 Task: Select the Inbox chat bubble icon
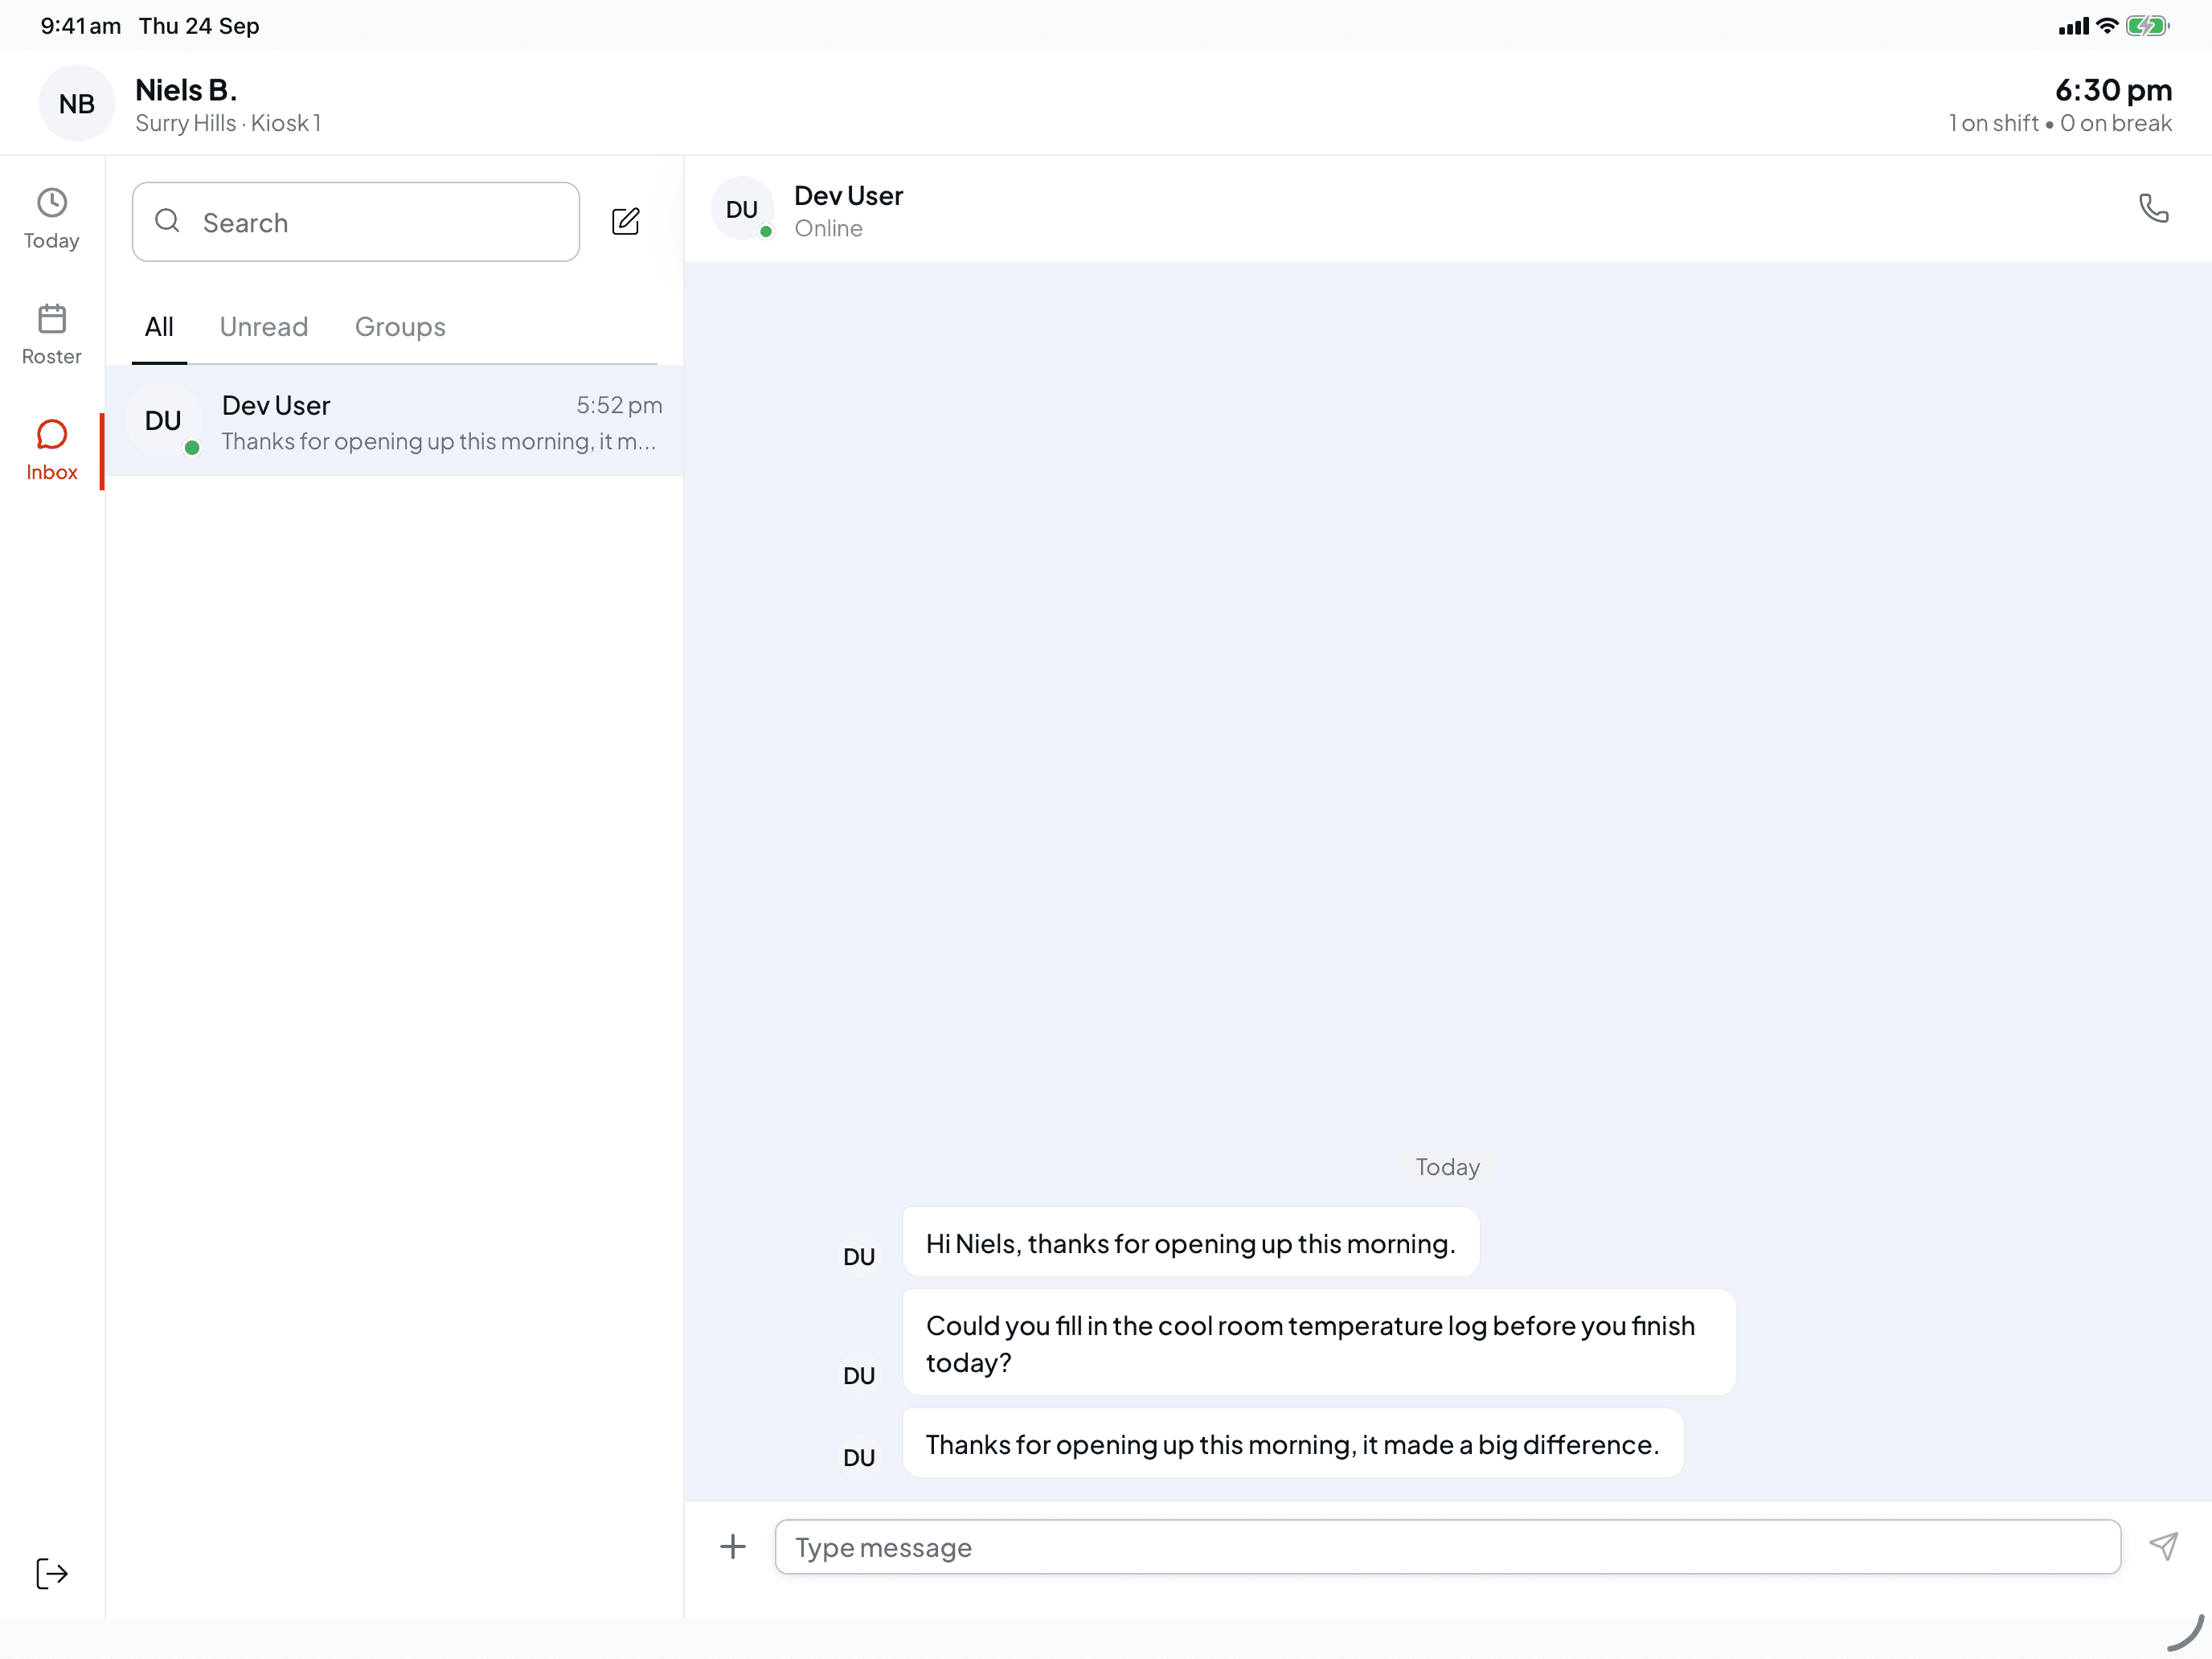pos(52,435)
